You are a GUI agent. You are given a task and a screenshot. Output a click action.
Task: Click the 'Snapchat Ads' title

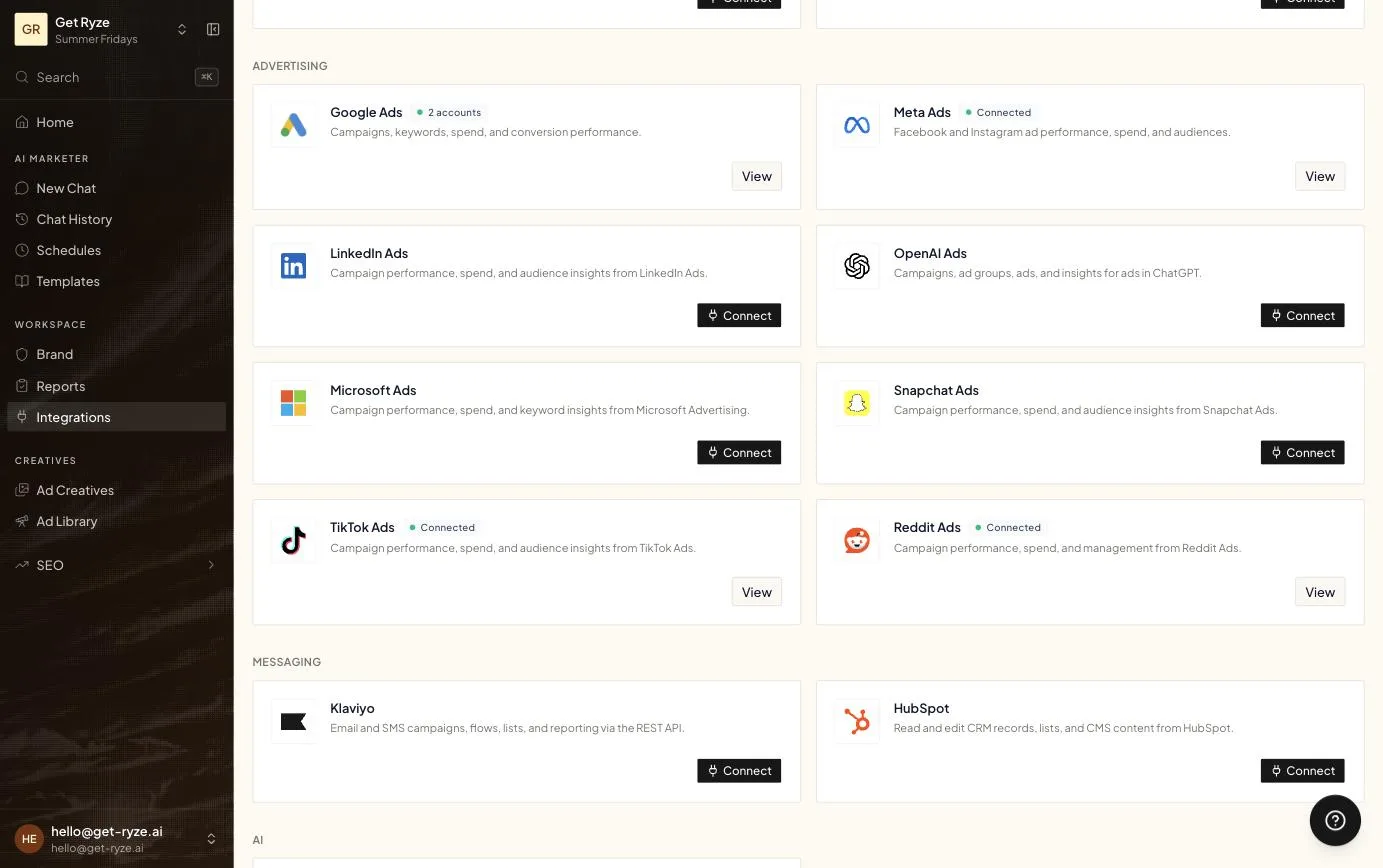click(x=936, y=390)
